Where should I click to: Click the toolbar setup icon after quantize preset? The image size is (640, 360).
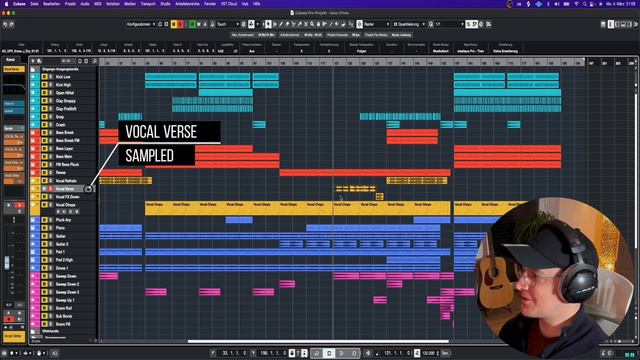click(x=489, y=24)
